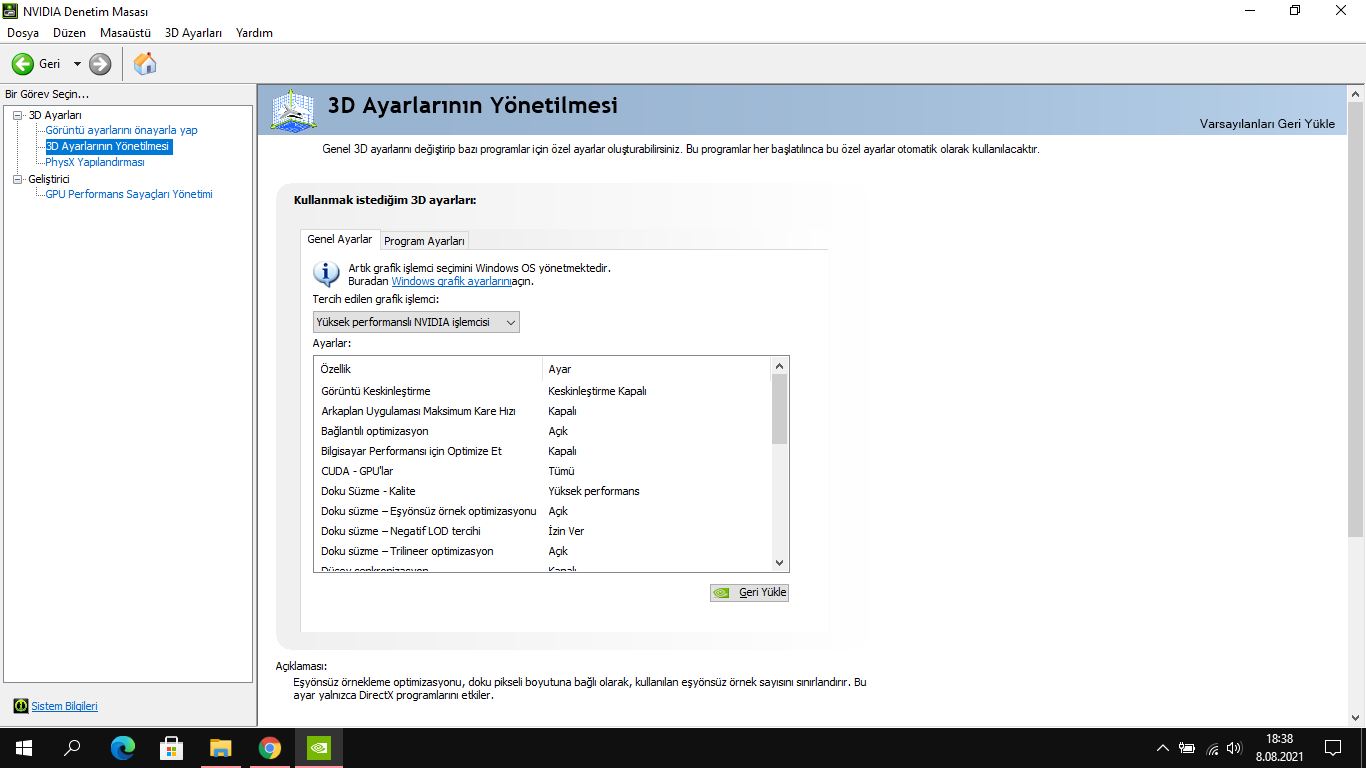Launch Microsoft Edge from the taskbar
The image size is (1366, 768).
tap(122, 748)
